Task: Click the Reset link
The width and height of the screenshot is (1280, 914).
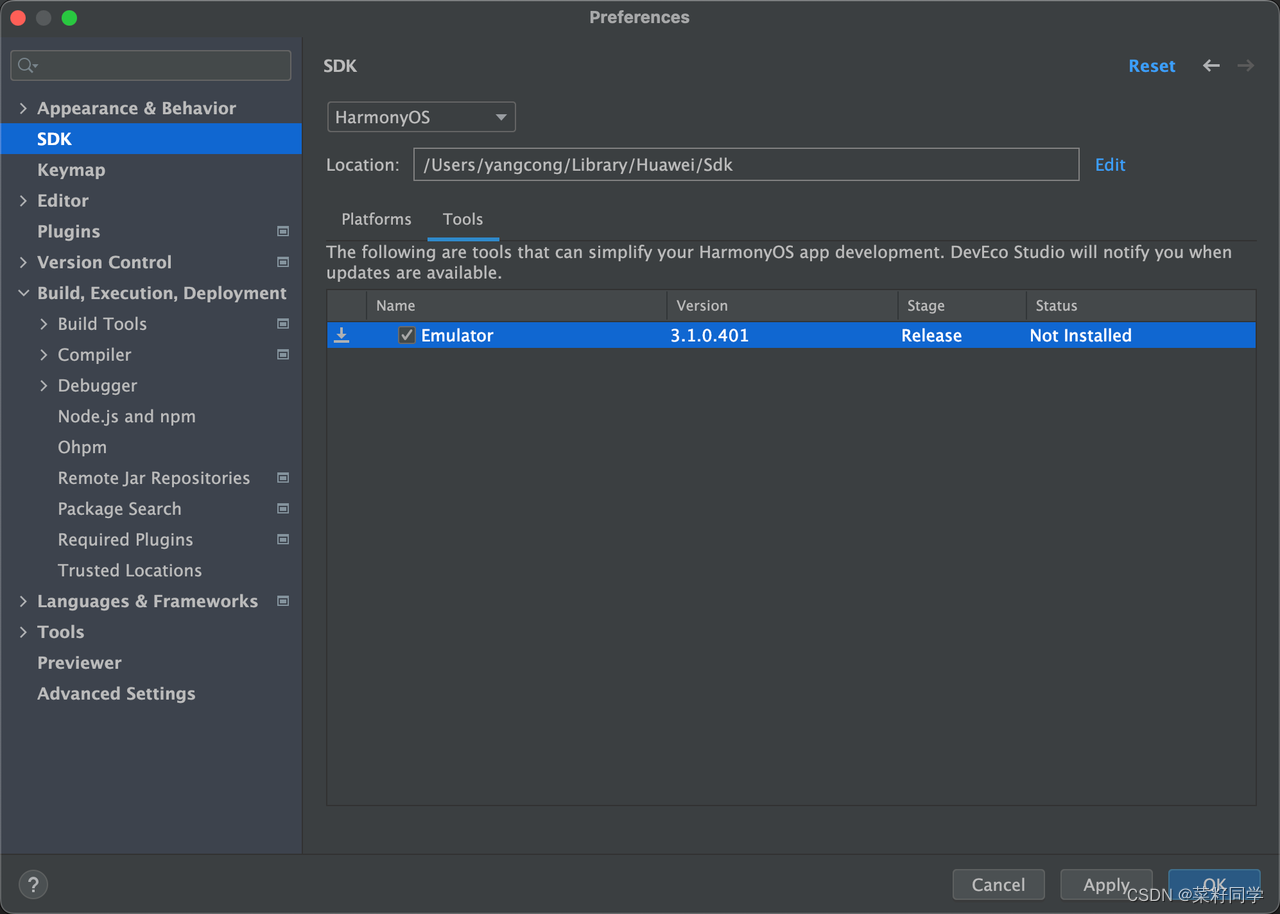Action: (1152, 66)
